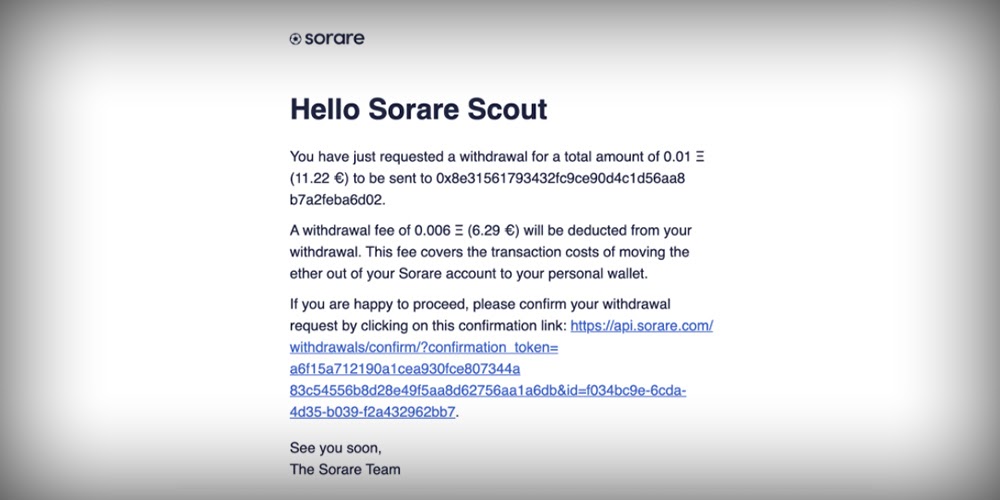Viewport: 1000px width, 500px height.
Task: Click link line starting with 83c54556b8d2
Action: point(488,390)
